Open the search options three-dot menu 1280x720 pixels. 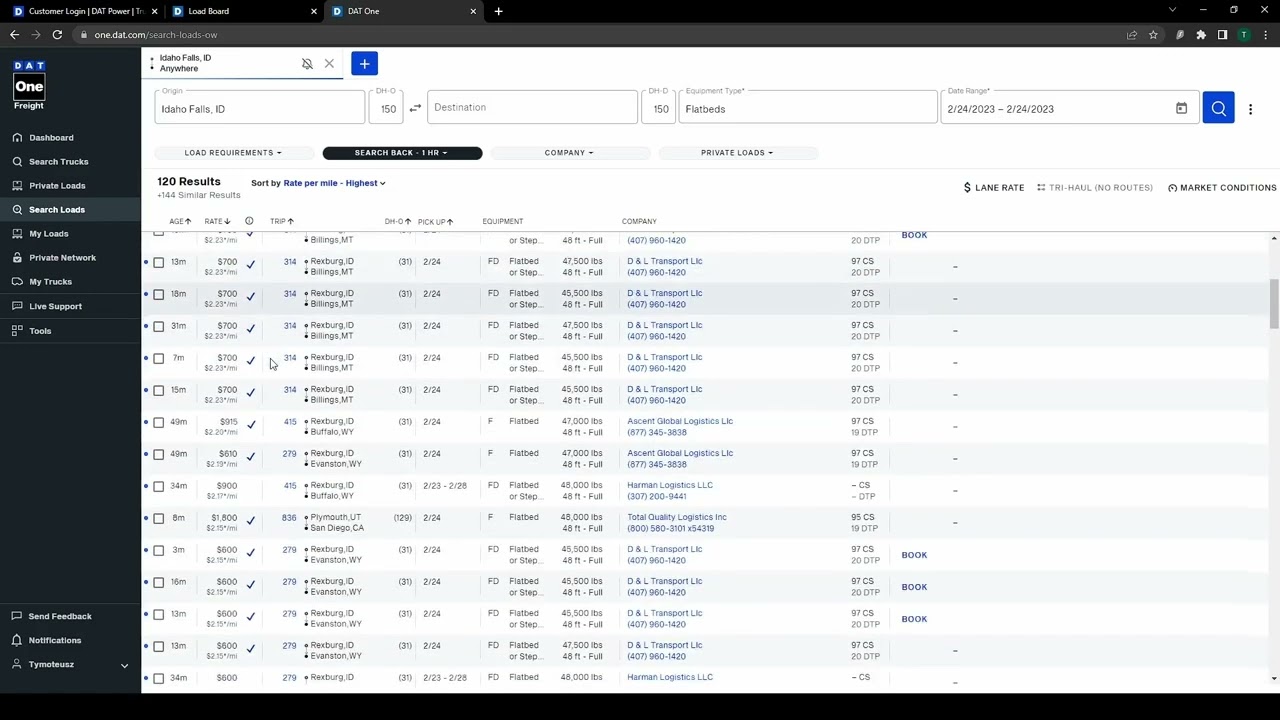(x=1250, y=108)
